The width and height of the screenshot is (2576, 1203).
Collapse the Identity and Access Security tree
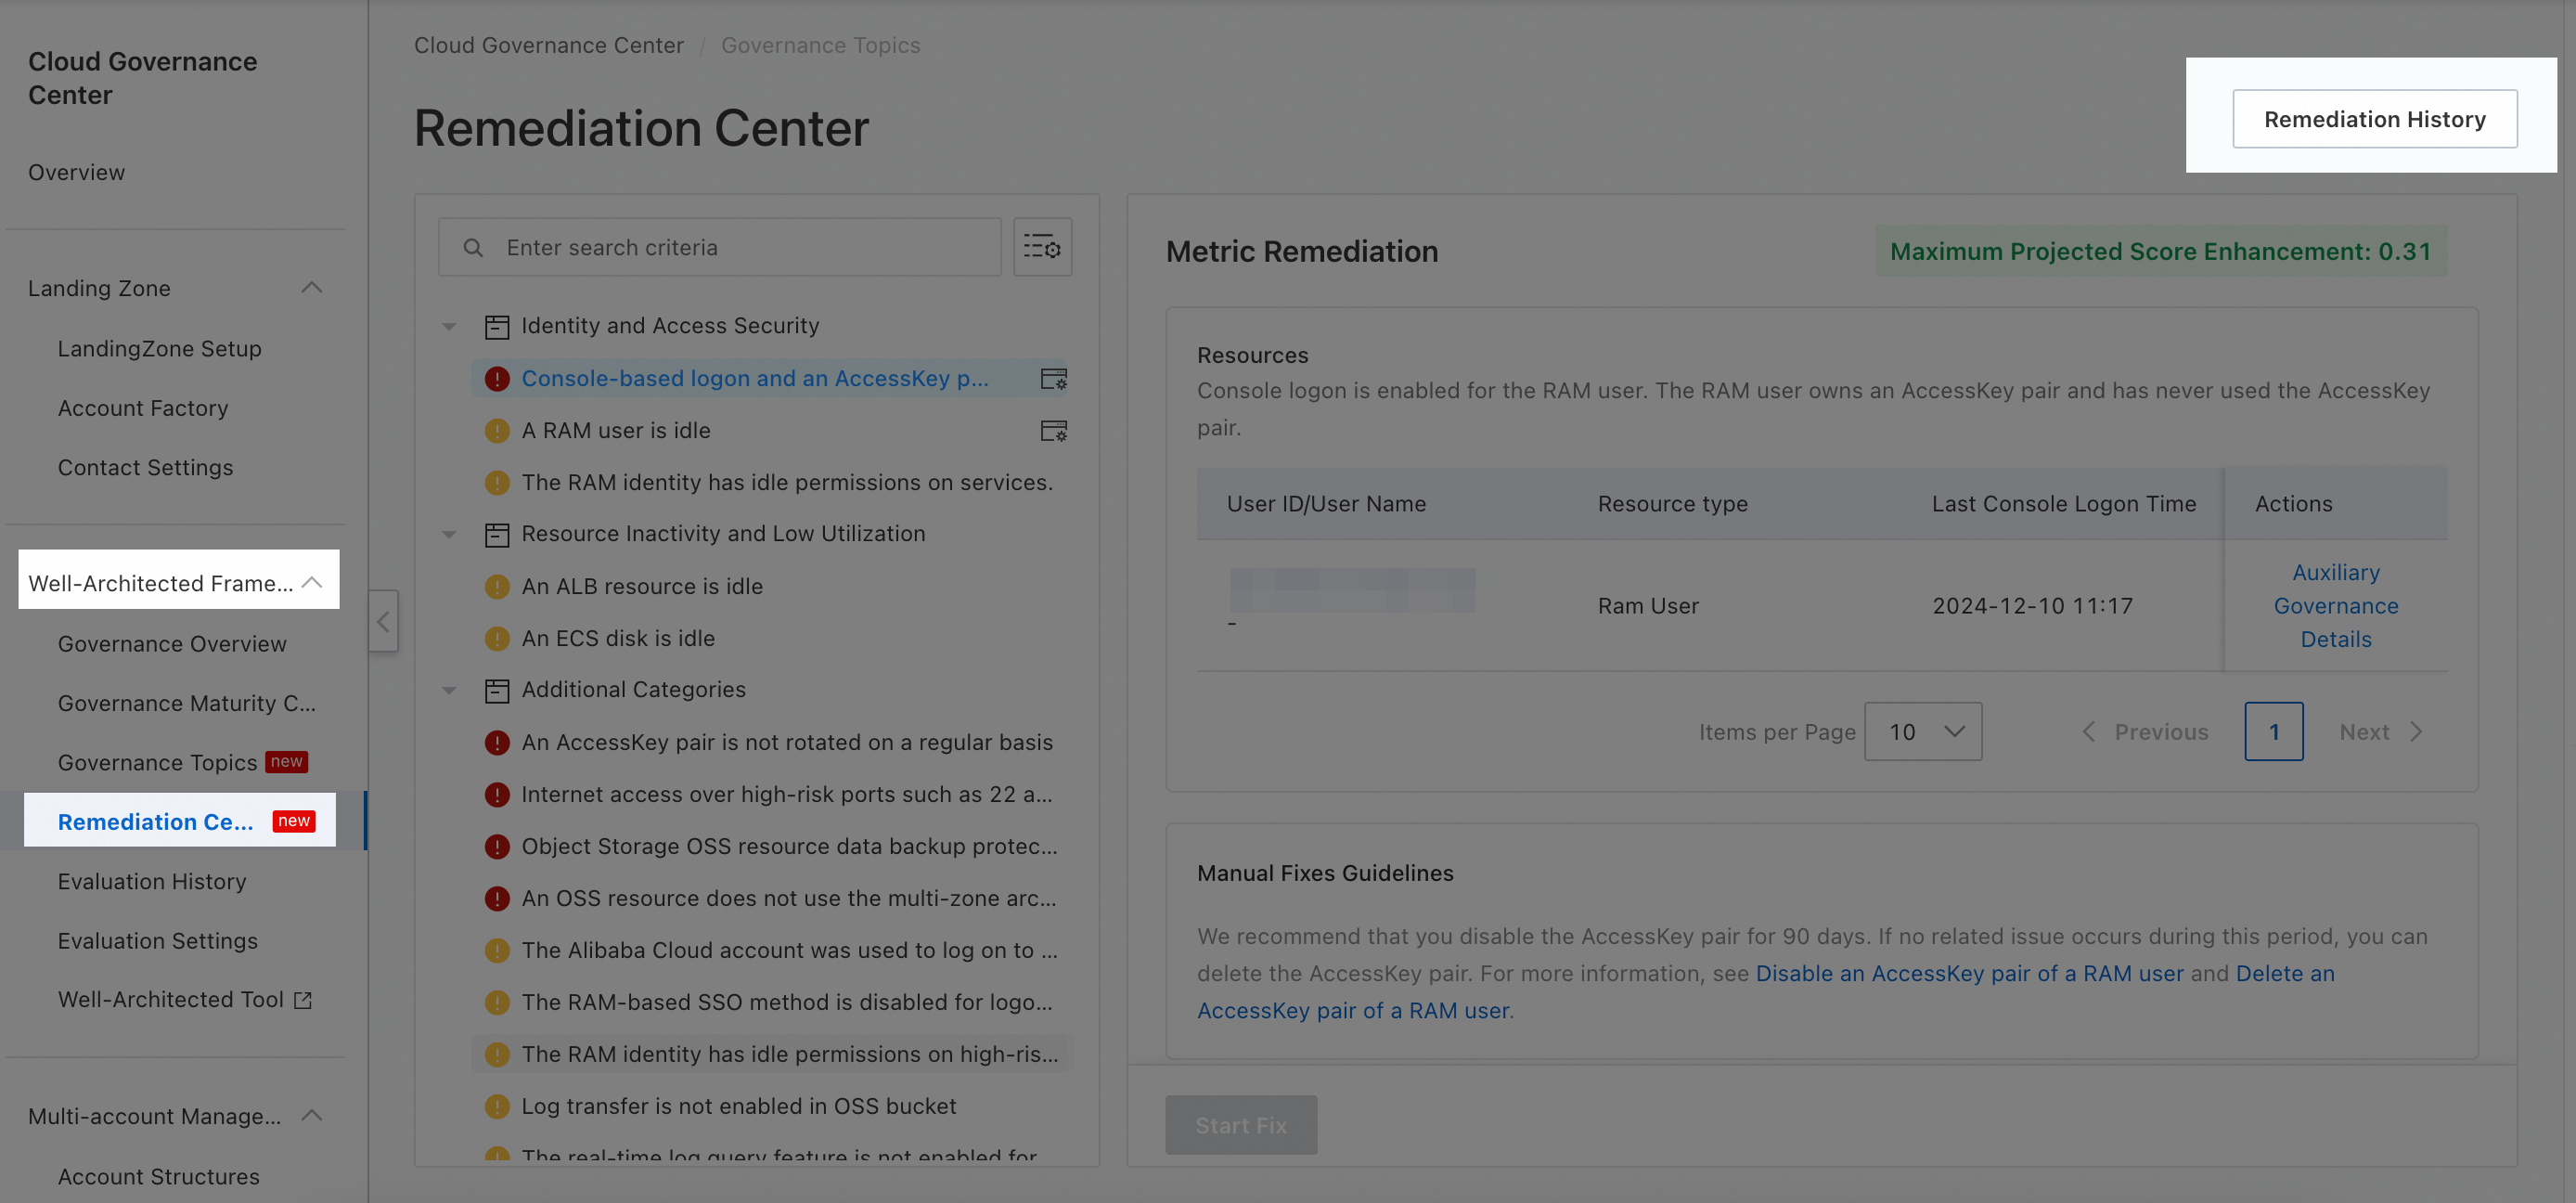tap(449, 326)
